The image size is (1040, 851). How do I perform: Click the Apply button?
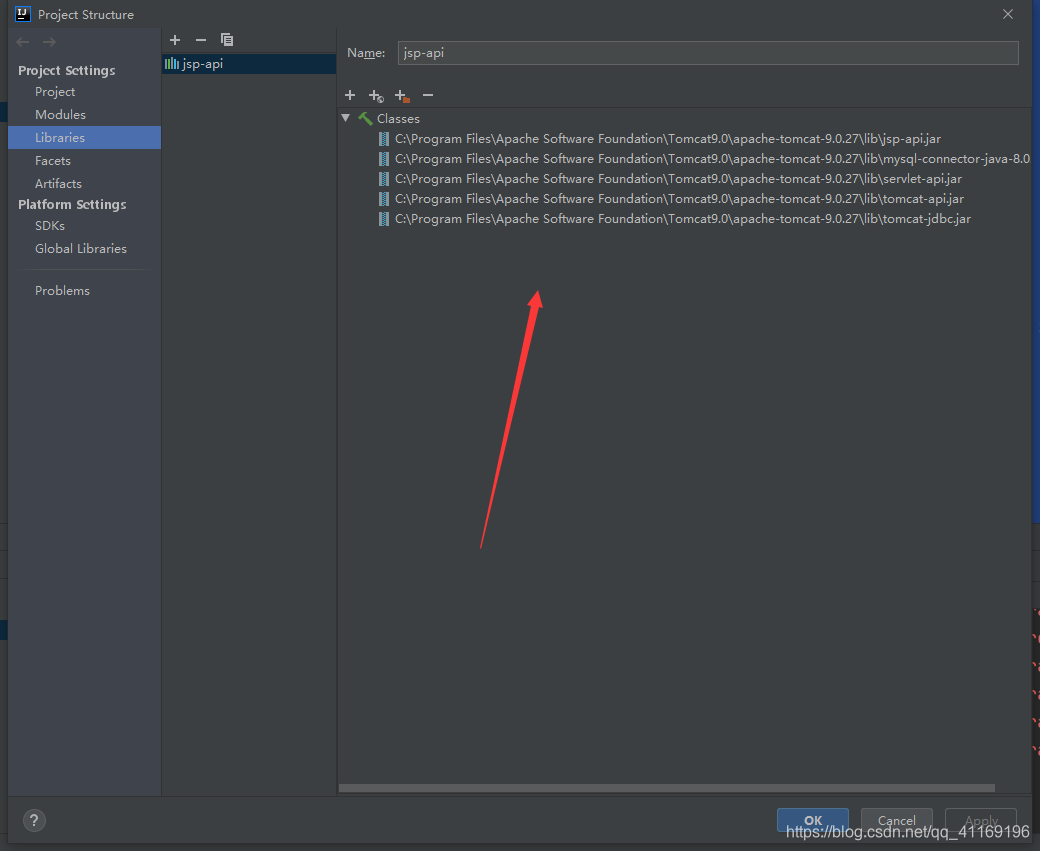click(x=981, y=820)
